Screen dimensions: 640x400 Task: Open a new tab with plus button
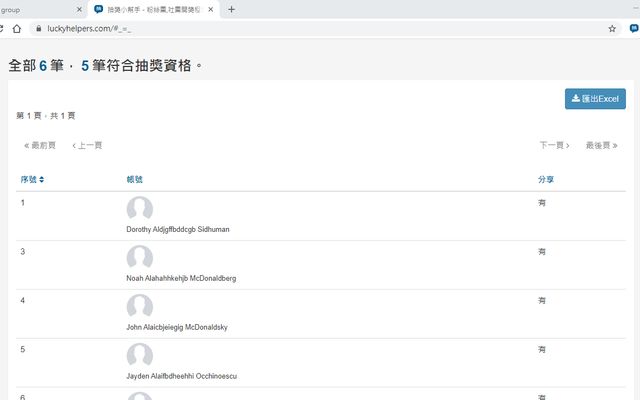tap(231, 9)
